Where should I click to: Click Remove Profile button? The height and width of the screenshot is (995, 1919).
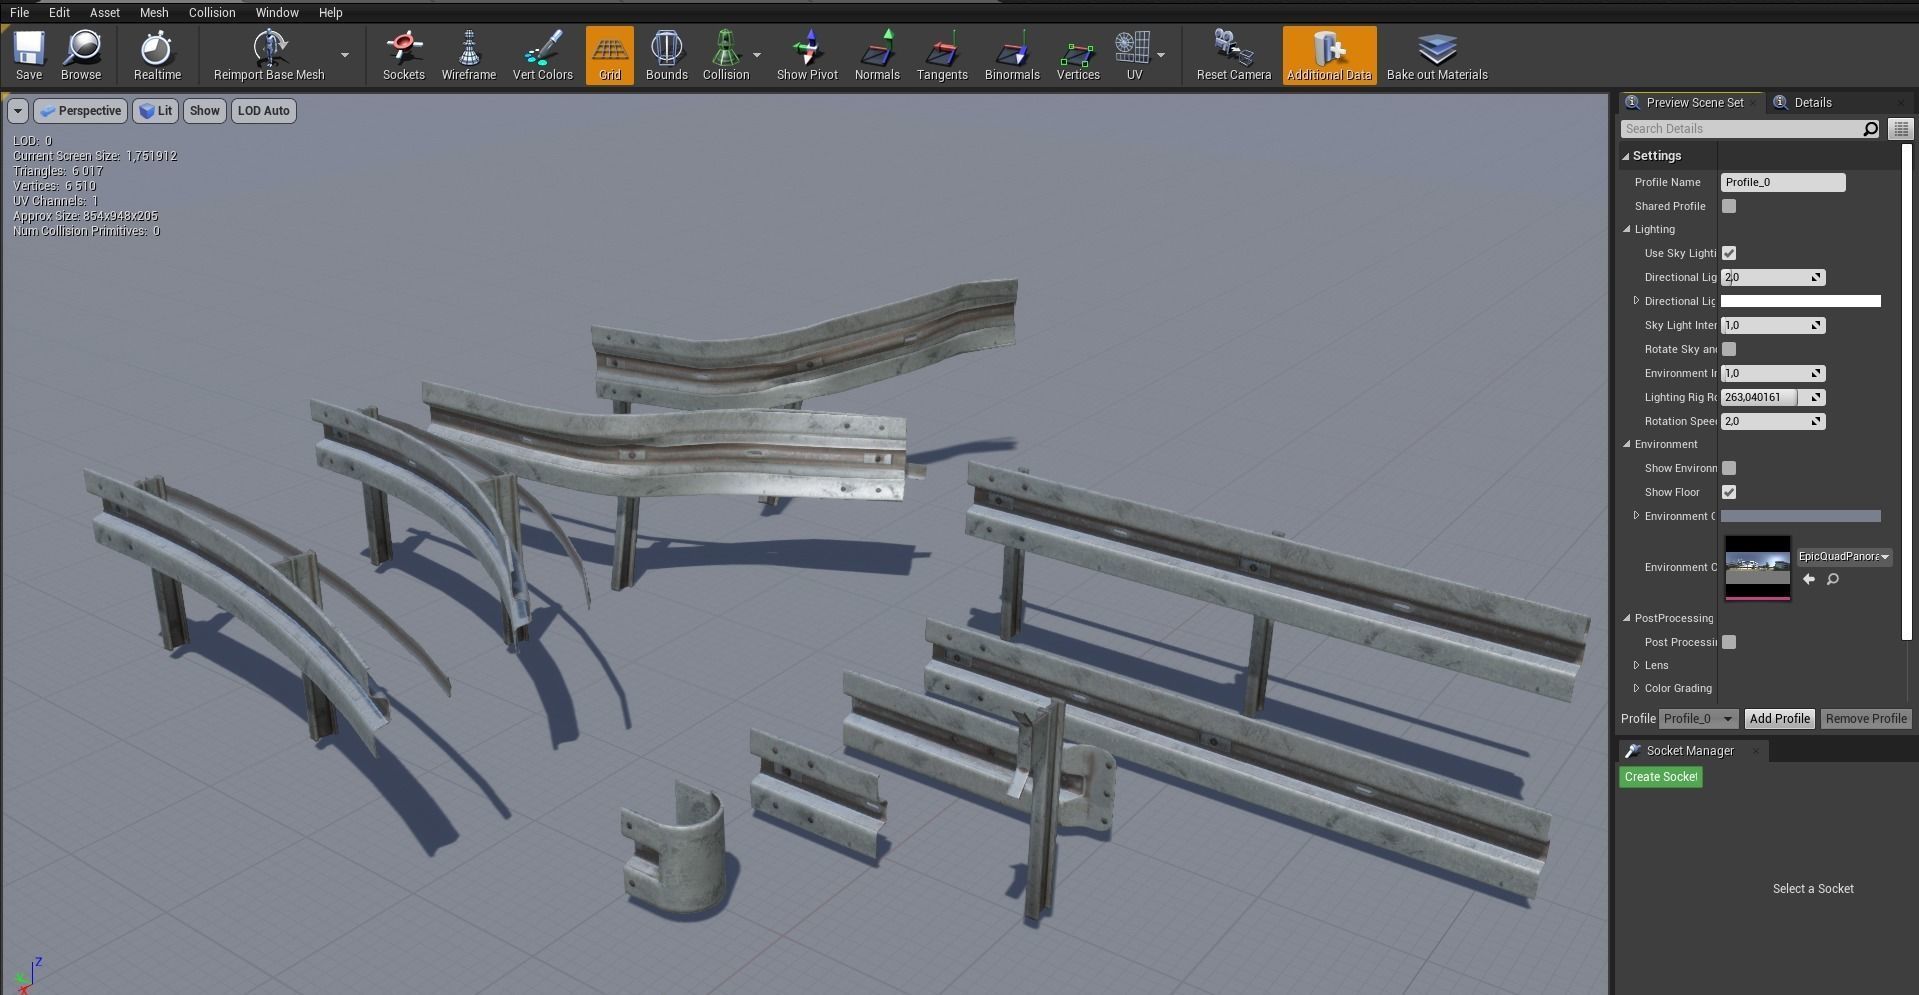pos(1866,719)
